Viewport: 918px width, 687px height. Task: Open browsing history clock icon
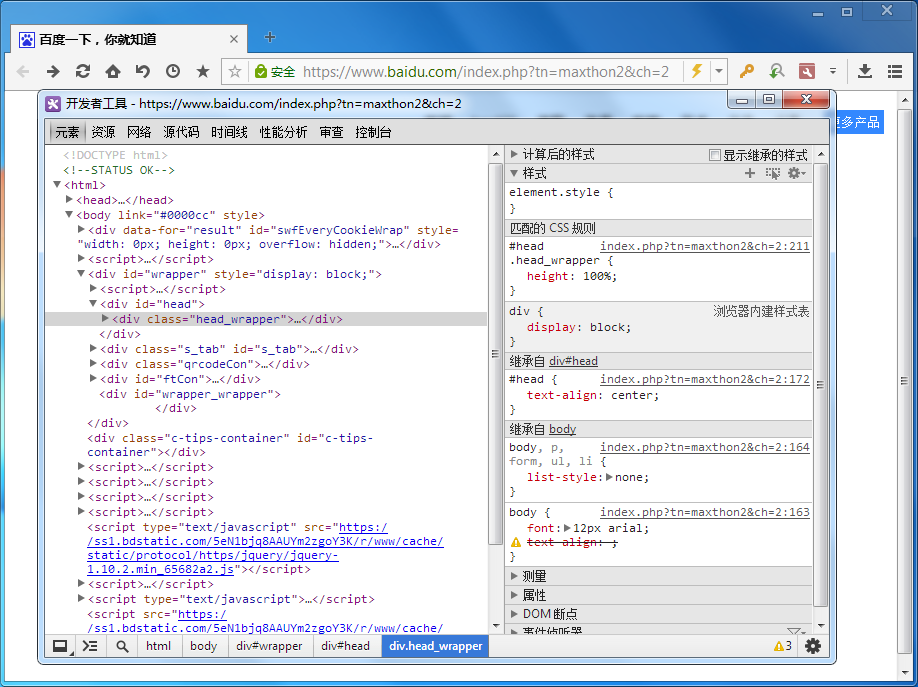pyautogui.click(x=173, y=71)
